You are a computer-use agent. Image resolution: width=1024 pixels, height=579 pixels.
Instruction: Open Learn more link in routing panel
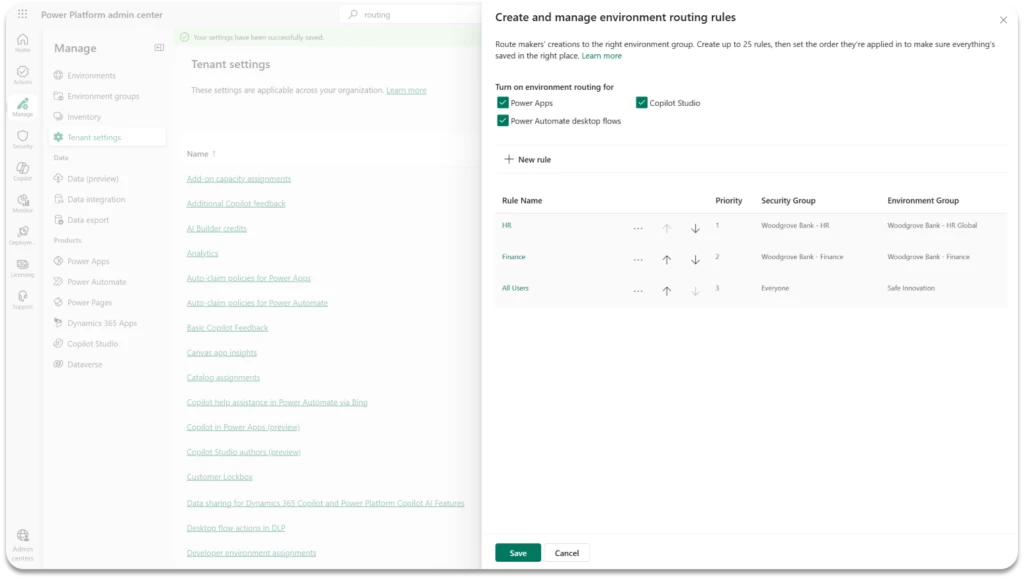coord(601,56)
